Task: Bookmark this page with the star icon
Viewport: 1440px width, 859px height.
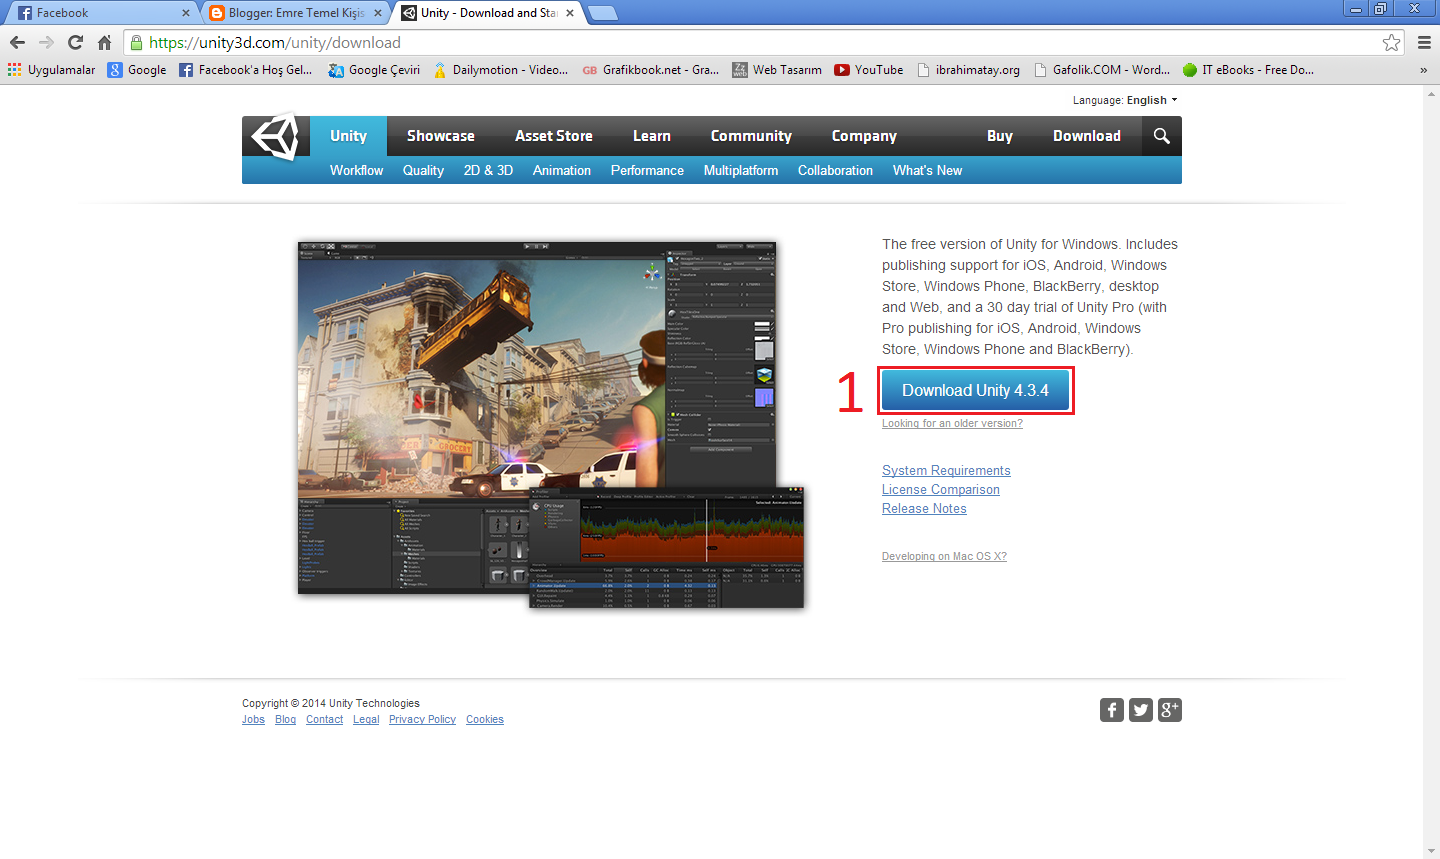Action: pyautogui.click(x=1391, y=42)
